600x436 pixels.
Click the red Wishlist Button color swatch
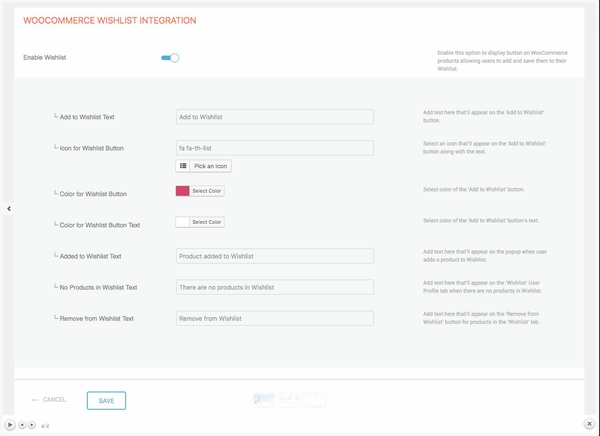coord(182,191)
